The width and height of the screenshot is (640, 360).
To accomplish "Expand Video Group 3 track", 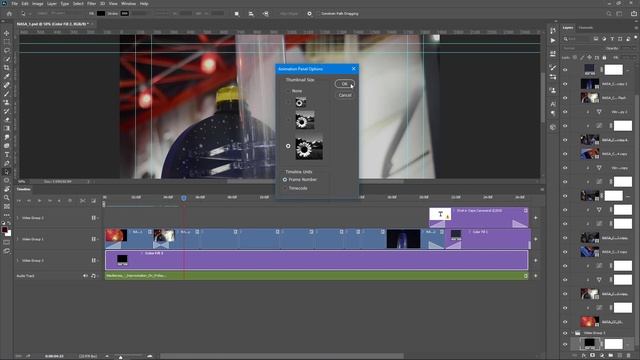I will pyautogui.click(x=18, y=260).
